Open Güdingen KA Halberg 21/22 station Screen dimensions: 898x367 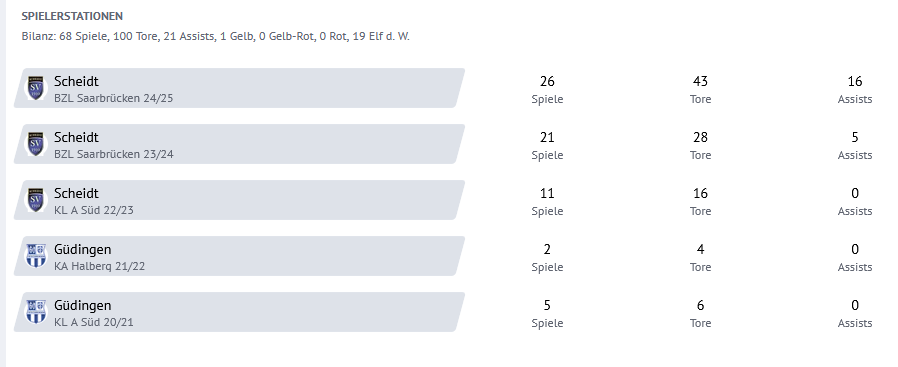[x=239, y=256]
